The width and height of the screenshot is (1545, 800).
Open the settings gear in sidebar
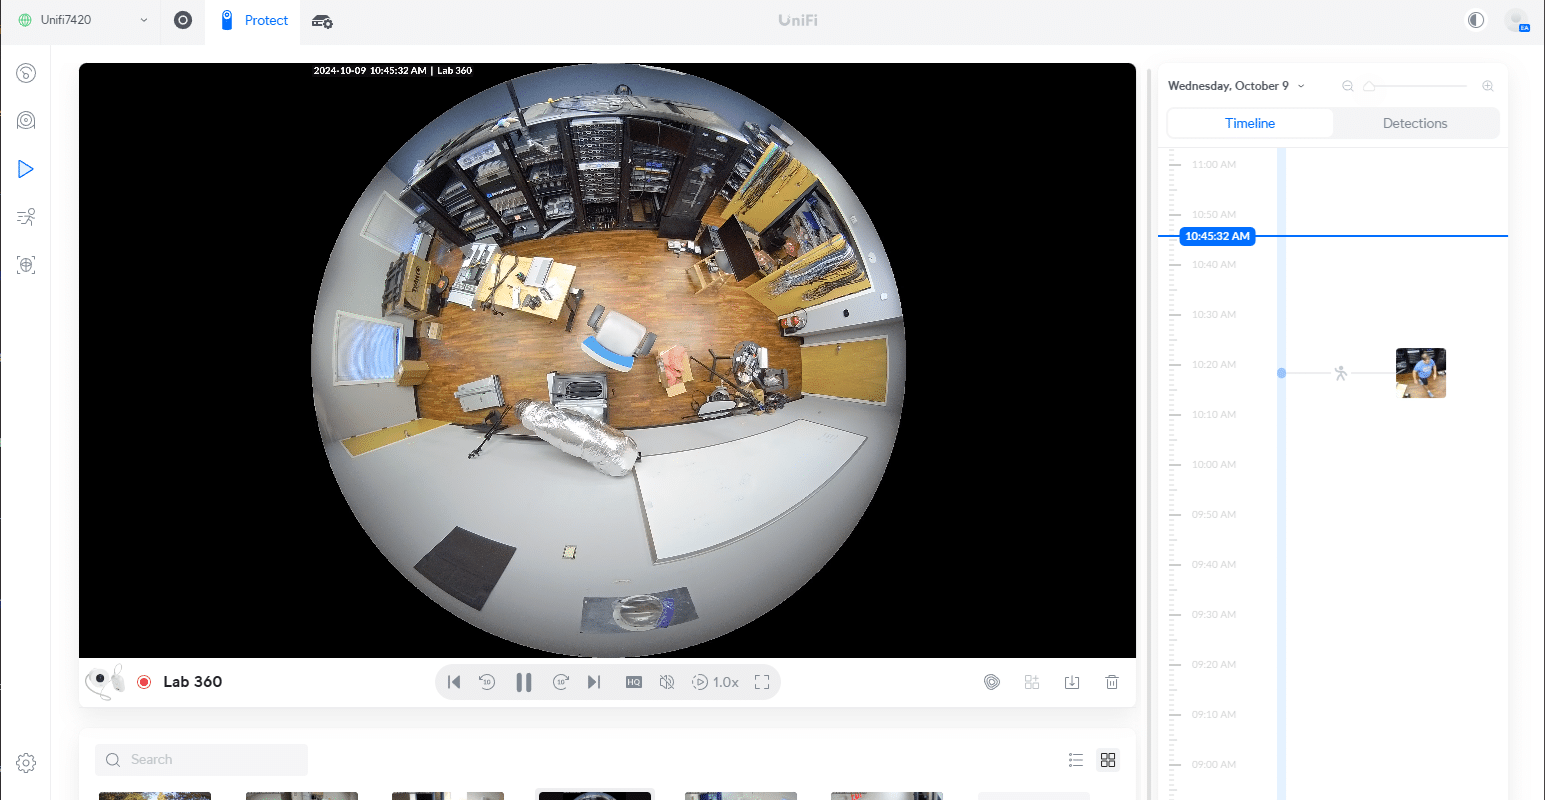(x=26, y=763)
